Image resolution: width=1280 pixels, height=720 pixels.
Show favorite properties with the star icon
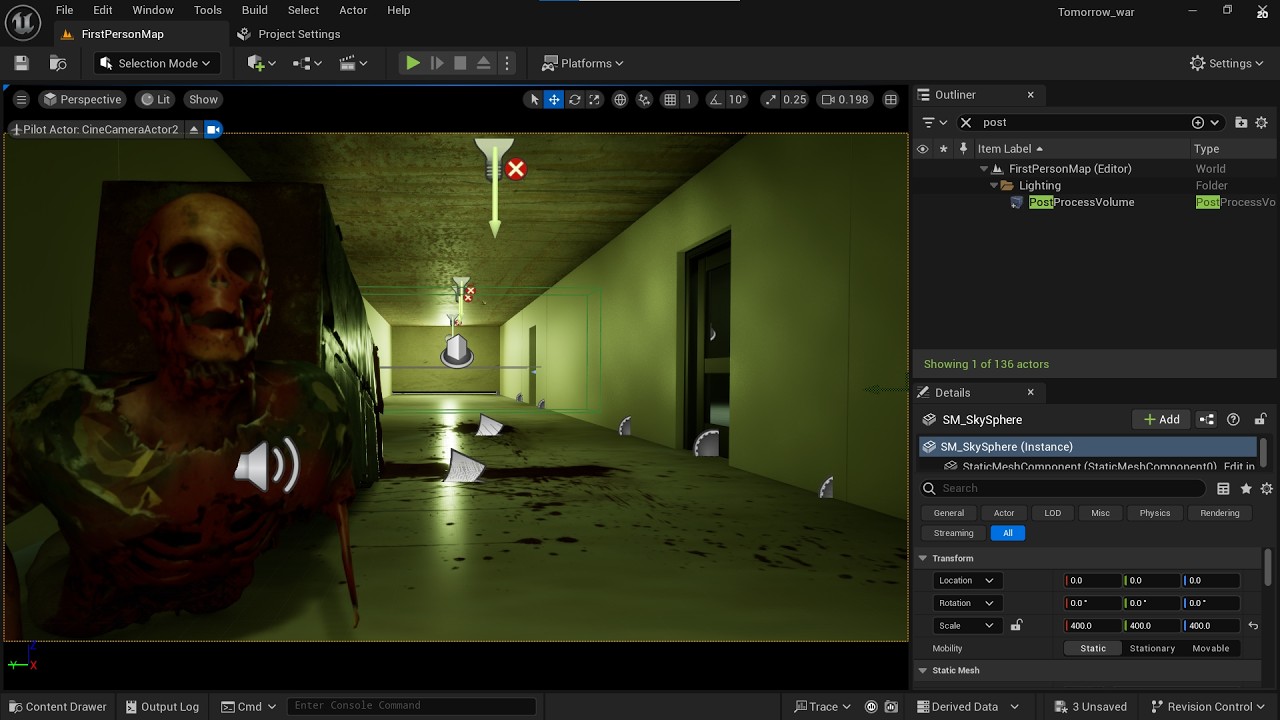pyautogui.click(x=1246, y=488)
